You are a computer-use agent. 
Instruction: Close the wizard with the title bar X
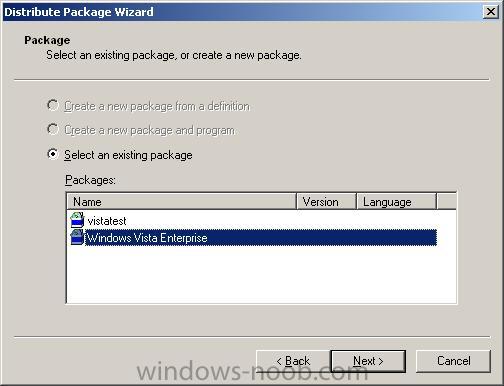click(x=491, y=12)
